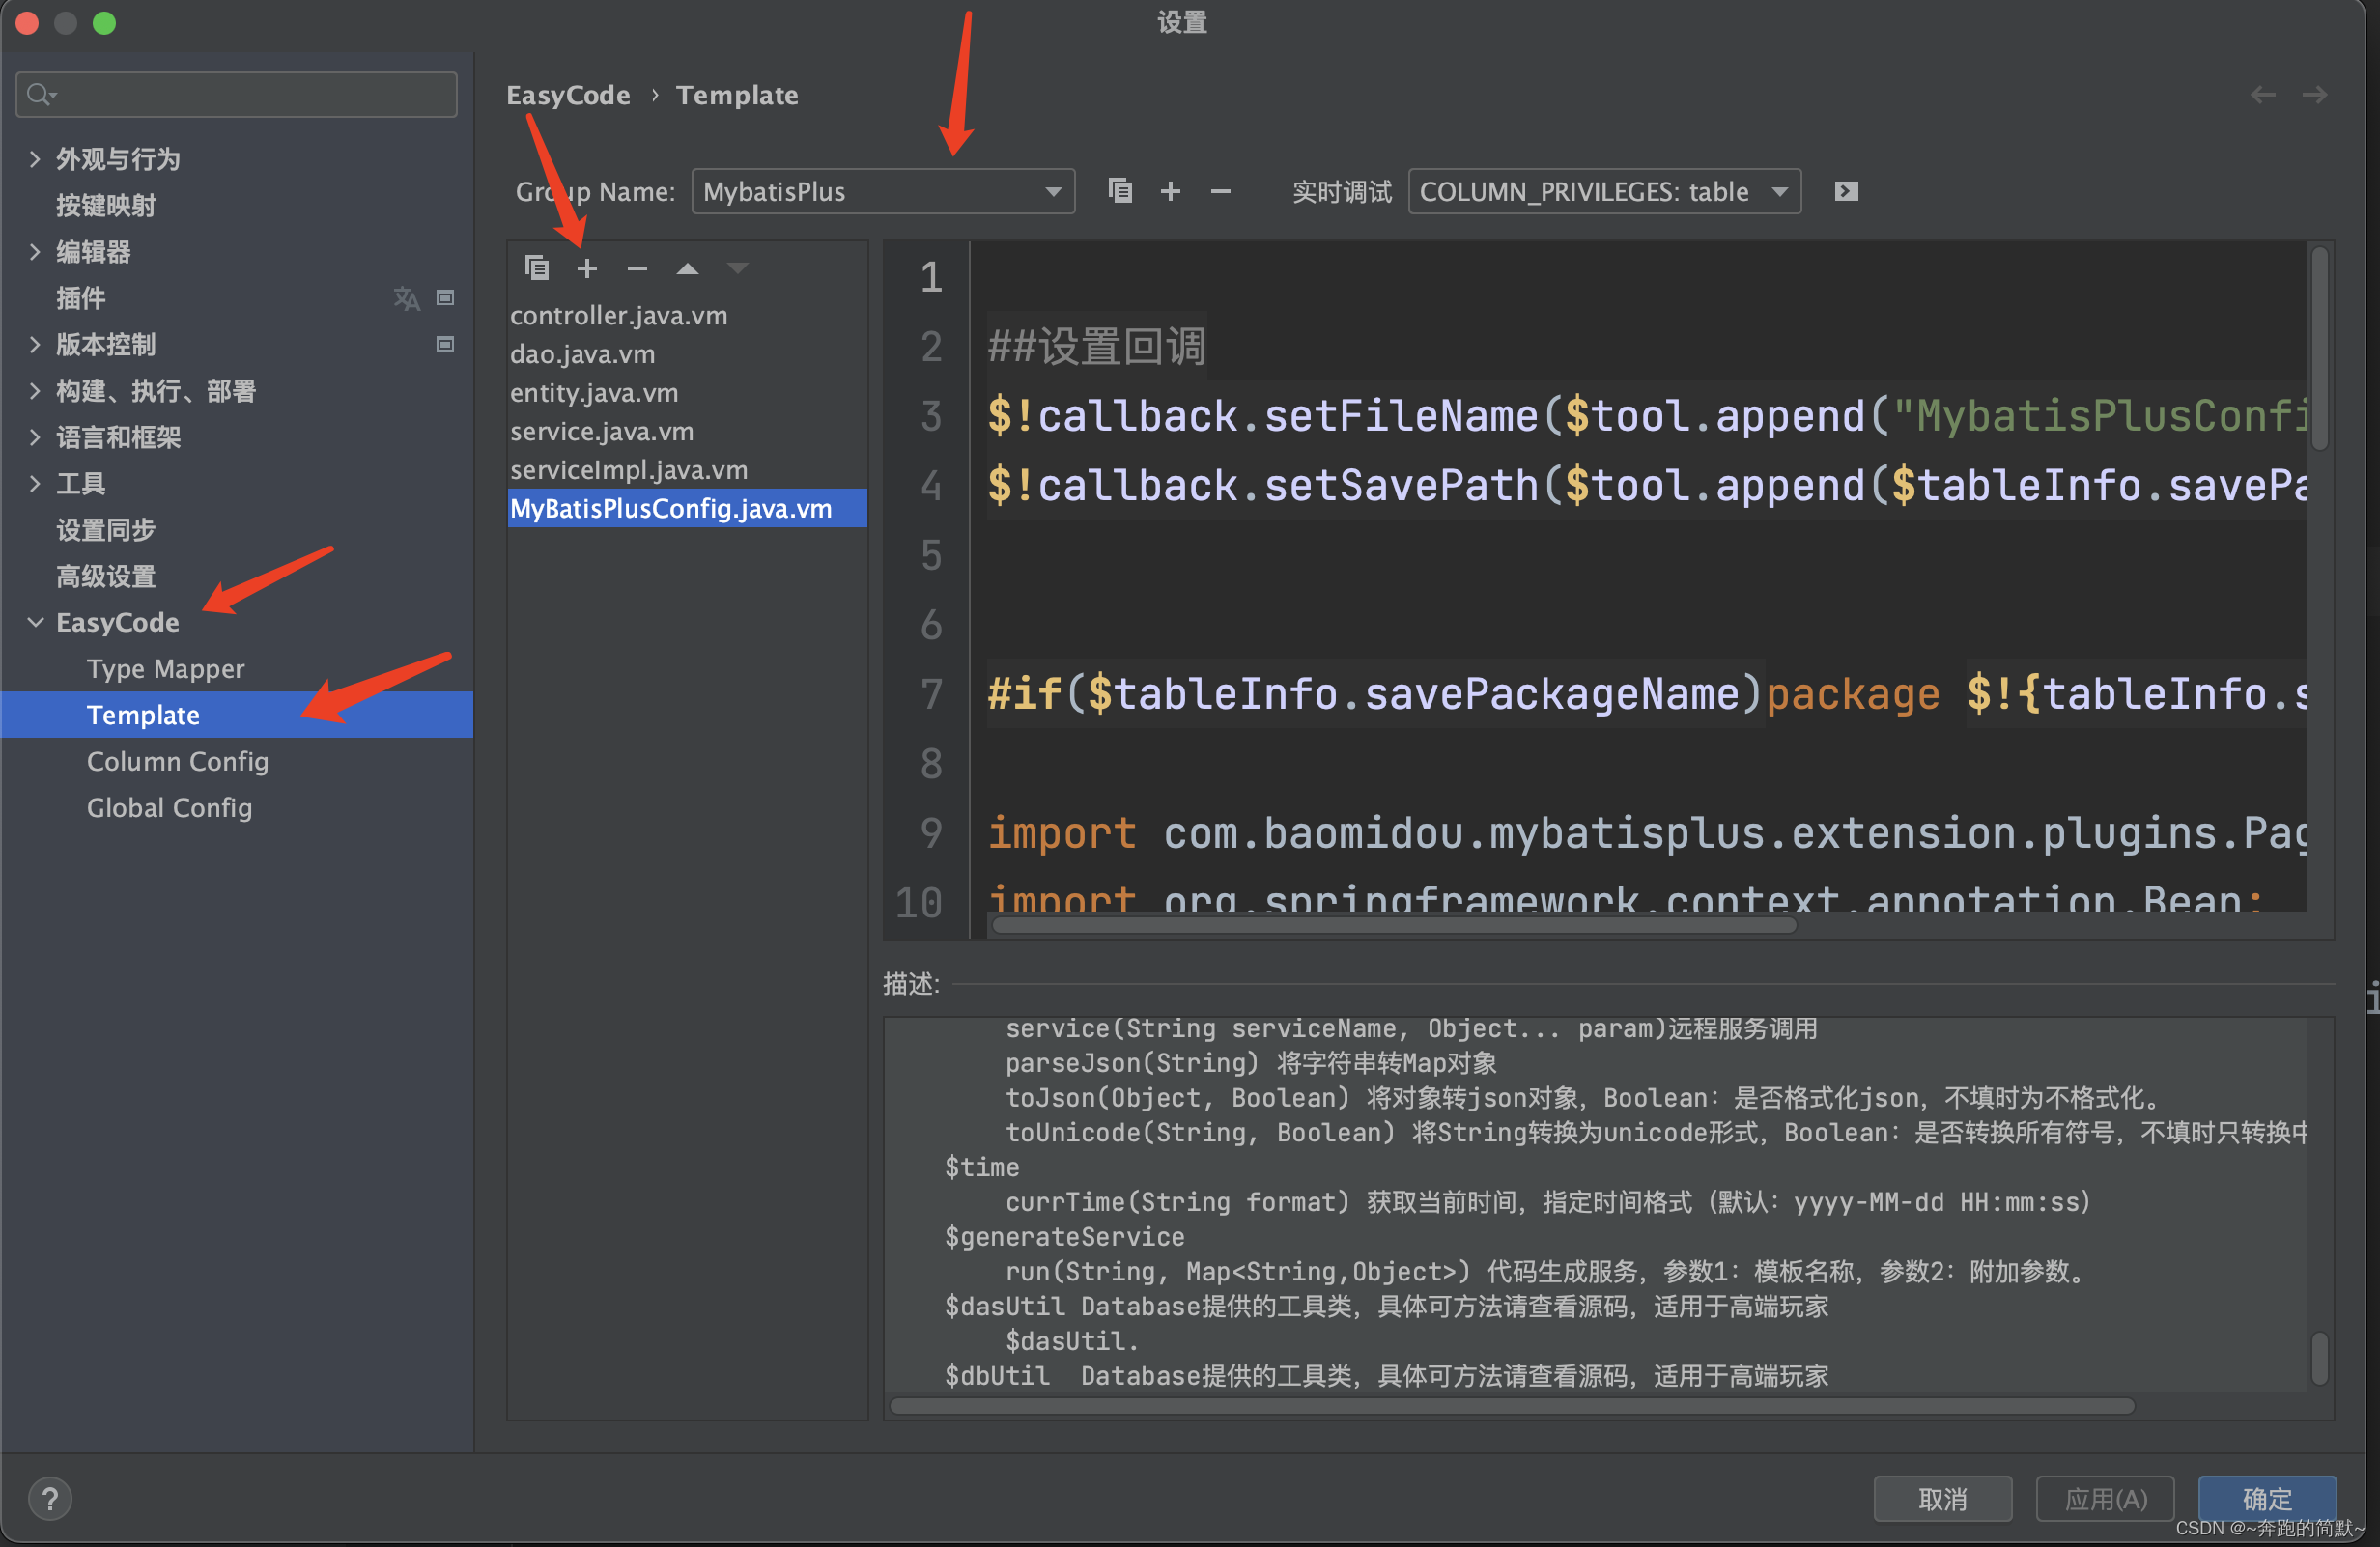The image size is (2380, 1547).
Task: Move selected template down
Action: [x=737, y=268]
